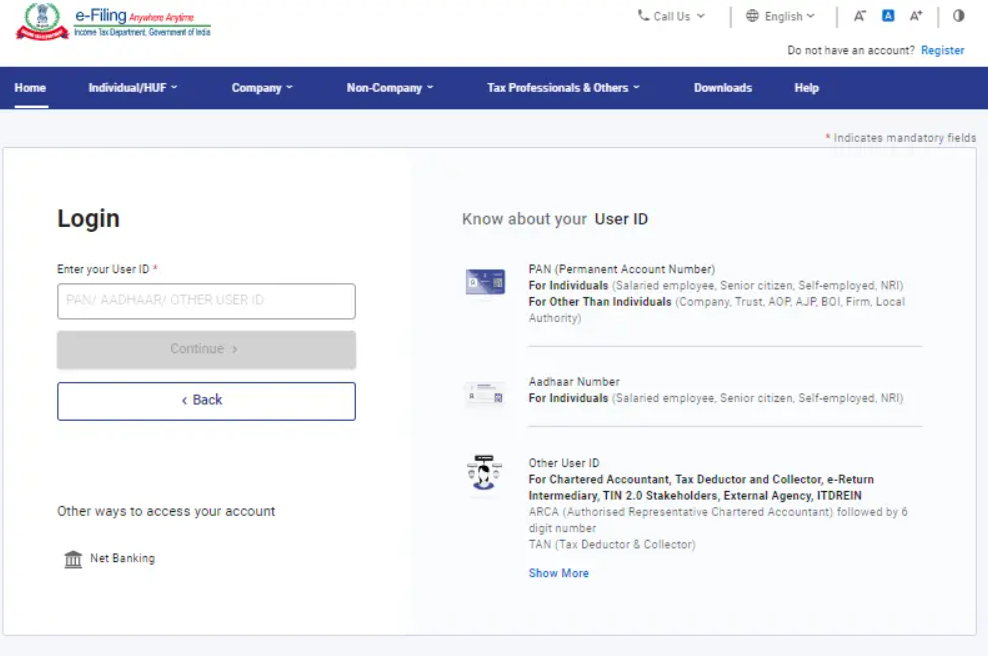Screen dimensions: 988x656
Task: Open the Downloads menu item
Action: click(722, 88)
